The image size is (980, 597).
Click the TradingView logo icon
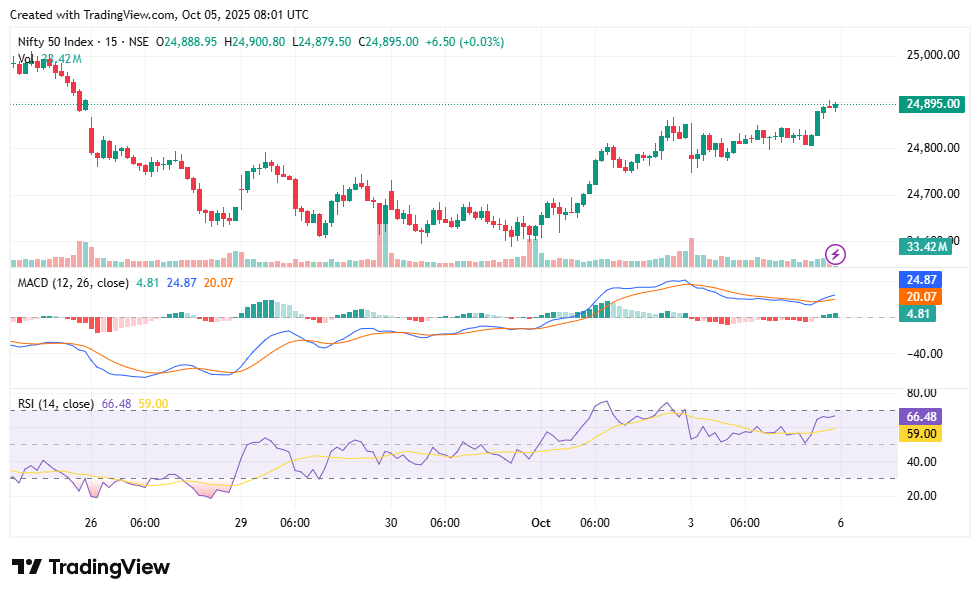pos(27,567)
